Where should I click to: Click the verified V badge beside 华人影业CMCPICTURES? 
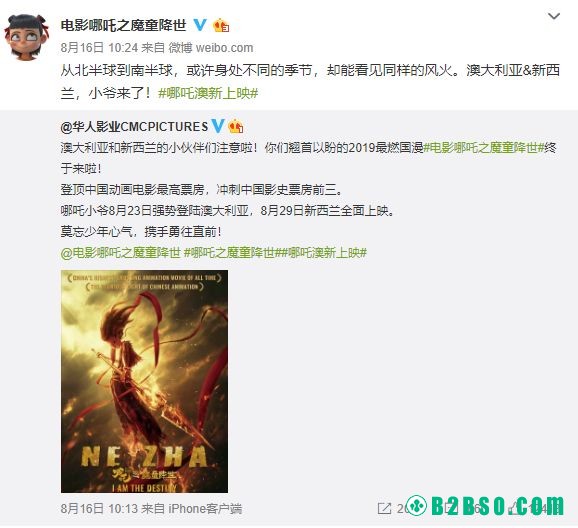(217, 126)
